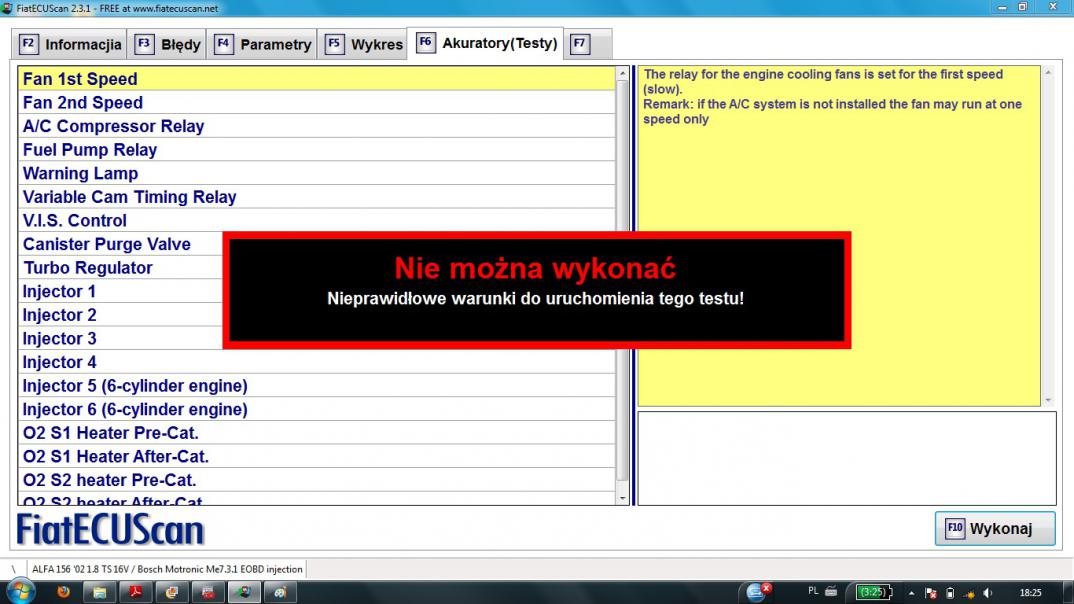The image size is (1074, 604).
Task: Select Fan 1st Speed test
Action: pyautogui.click(x=316, y=79)
